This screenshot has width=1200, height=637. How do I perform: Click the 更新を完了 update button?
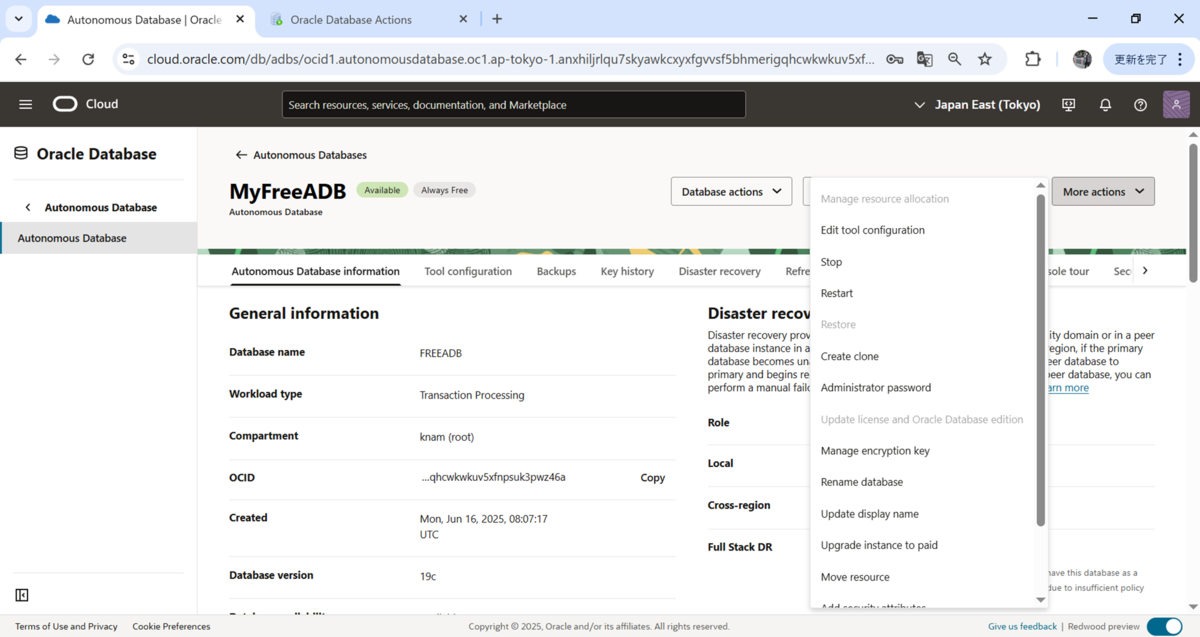pos(1150,59)
